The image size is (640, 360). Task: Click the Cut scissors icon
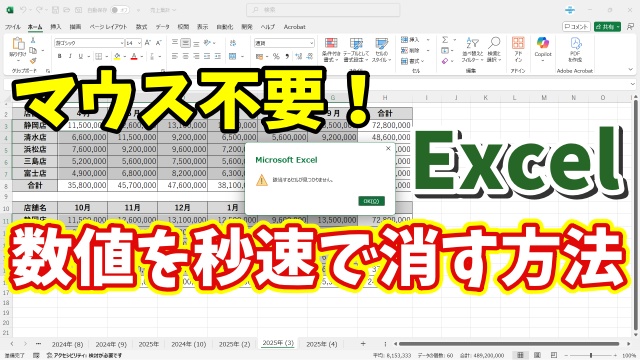[x=33, y=40]
